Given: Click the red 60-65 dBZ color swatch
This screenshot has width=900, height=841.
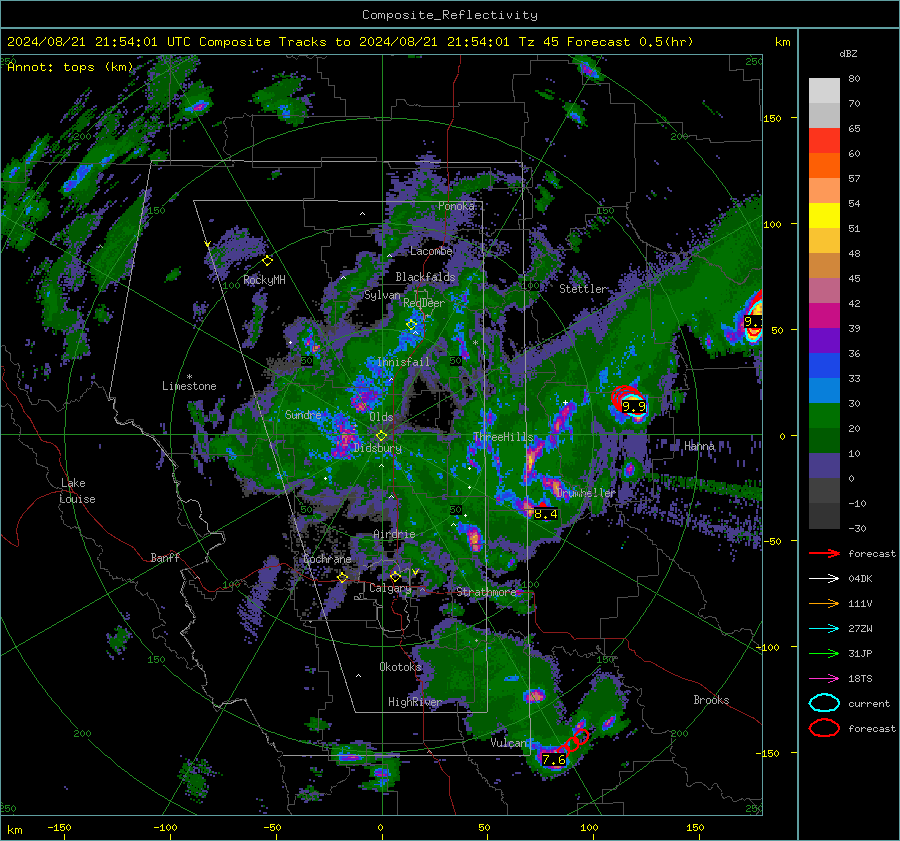Looking at the screenshot, I should pyautogui.click(x=824, y=141).
